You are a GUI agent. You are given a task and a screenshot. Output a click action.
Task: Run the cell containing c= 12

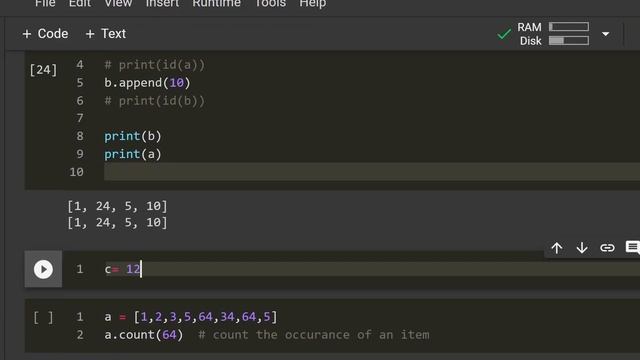tap(43, 269)
